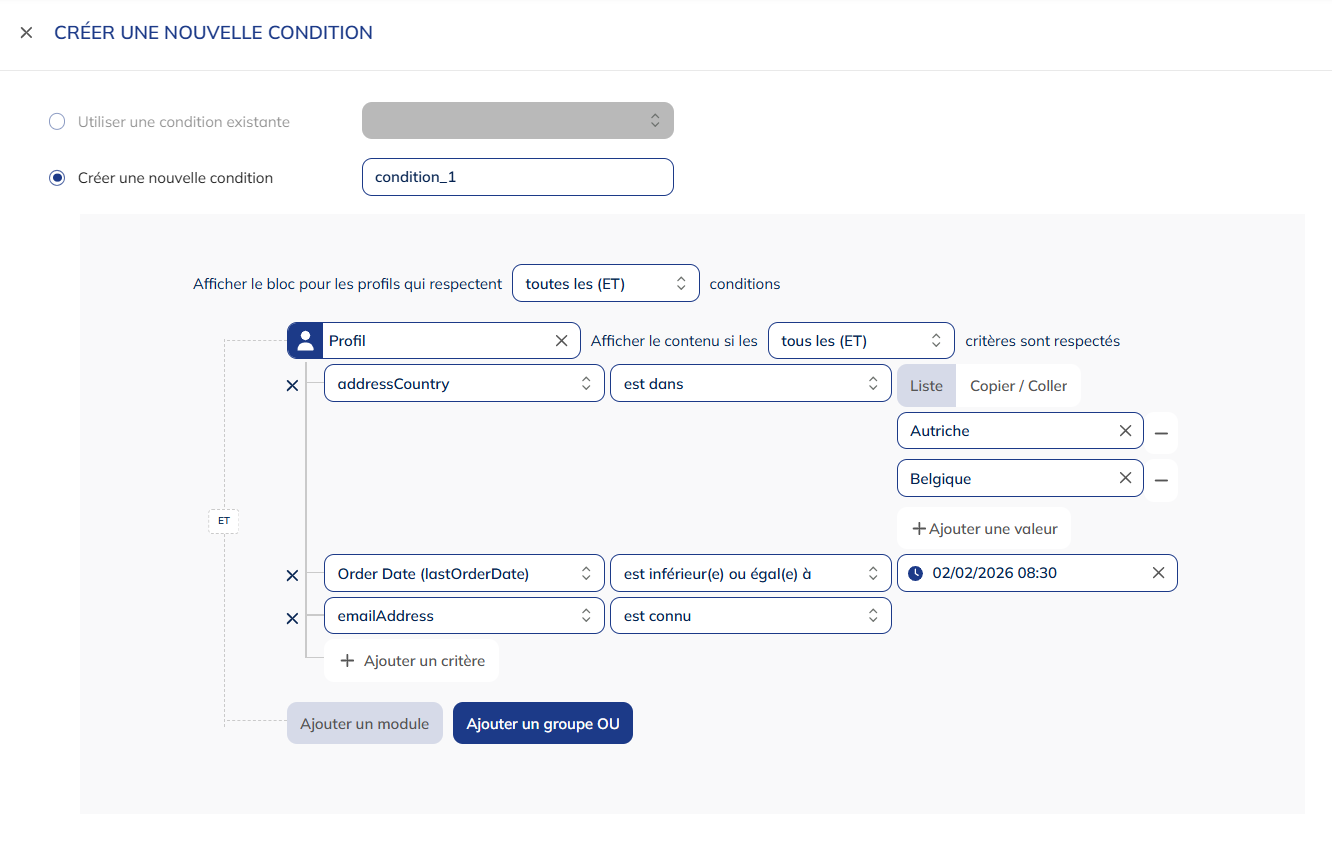This screenshot has height=843, width=1332.
Task: Clear the Autriche value field
Action: 1125,431
